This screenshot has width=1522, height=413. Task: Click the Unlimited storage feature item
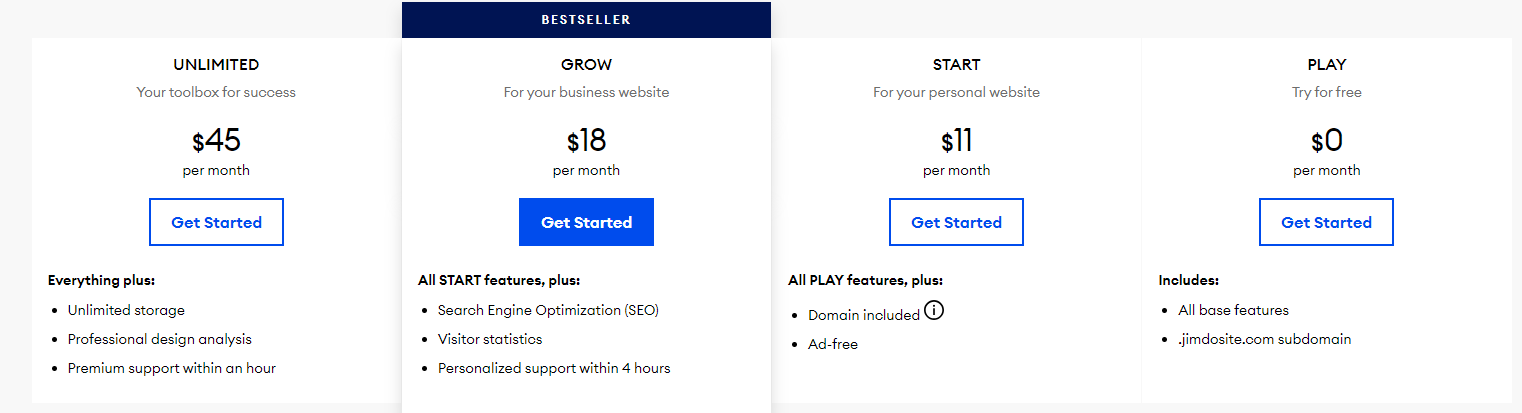pyautogui.click(x=126, y=310)
